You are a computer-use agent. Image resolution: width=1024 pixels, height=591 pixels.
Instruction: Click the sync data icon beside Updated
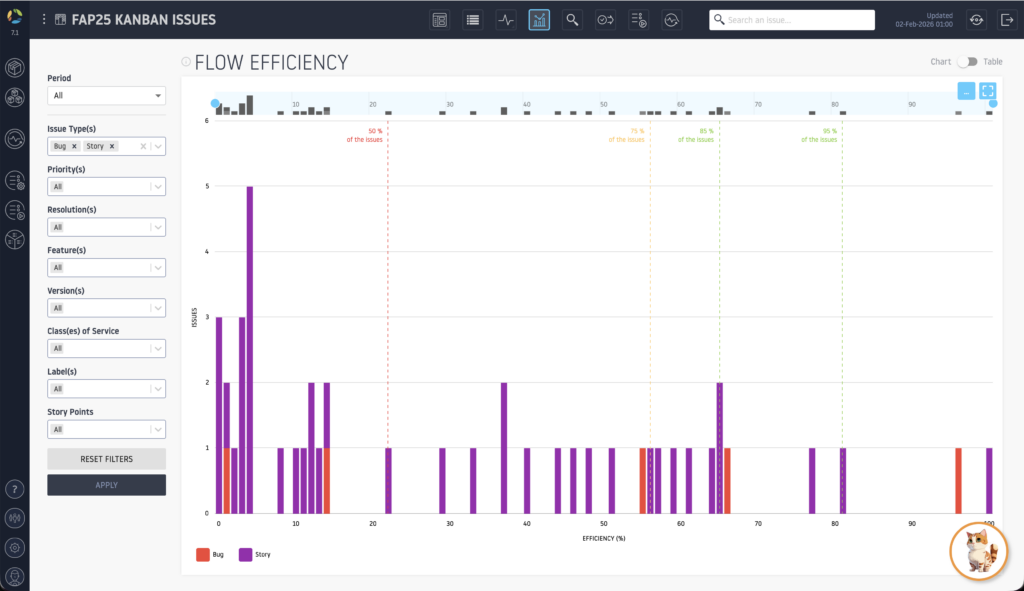point(976,19)
